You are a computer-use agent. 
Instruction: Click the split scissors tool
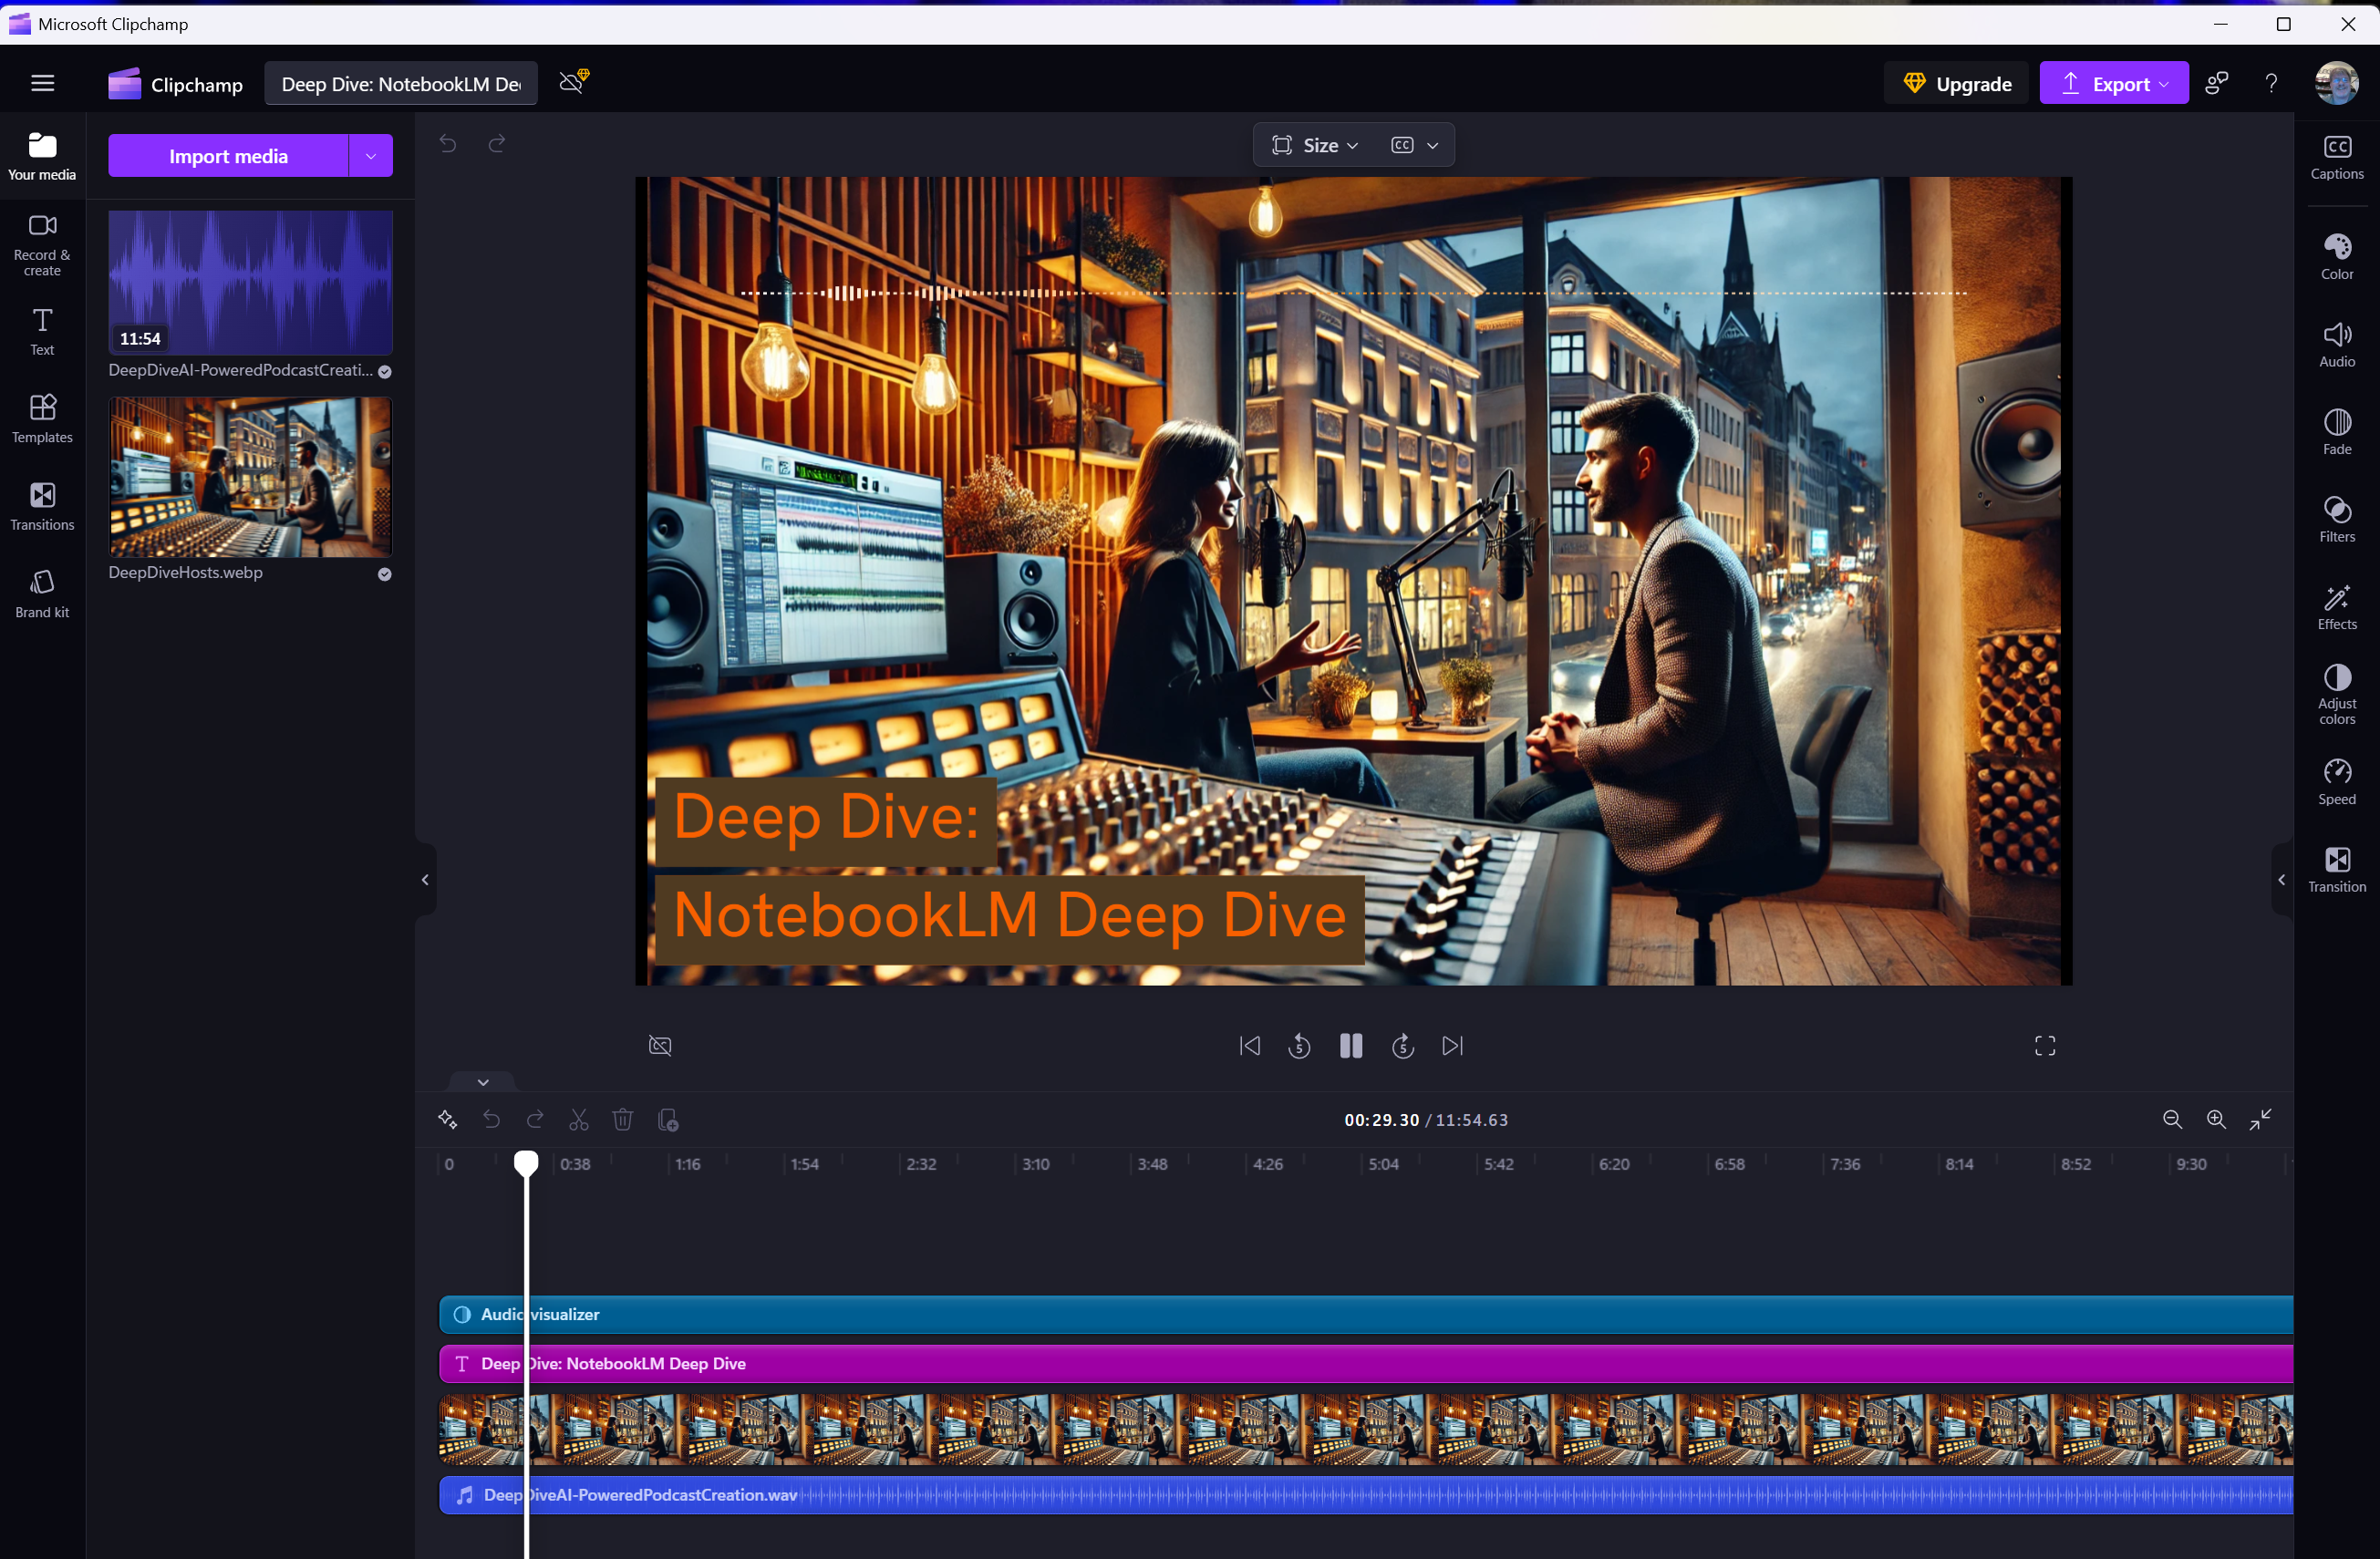pos(579,1120)
